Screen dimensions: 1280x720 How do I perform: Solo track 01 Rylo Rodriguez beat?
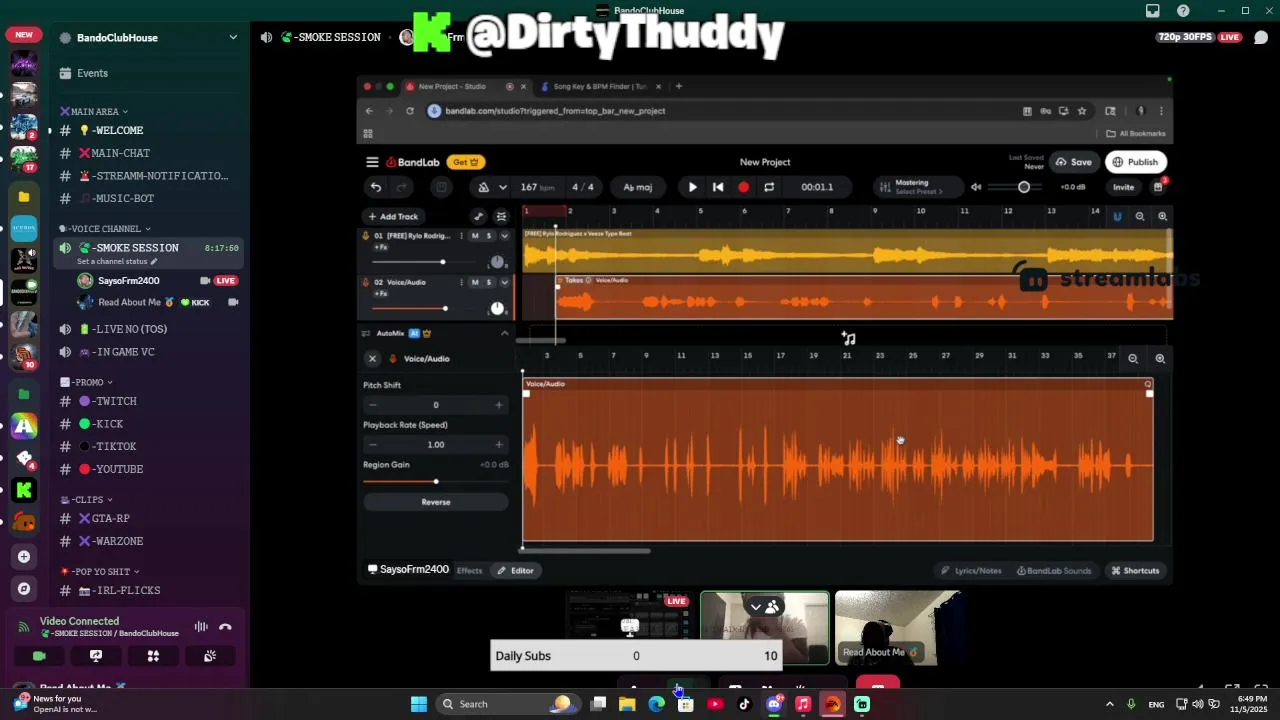489,236
